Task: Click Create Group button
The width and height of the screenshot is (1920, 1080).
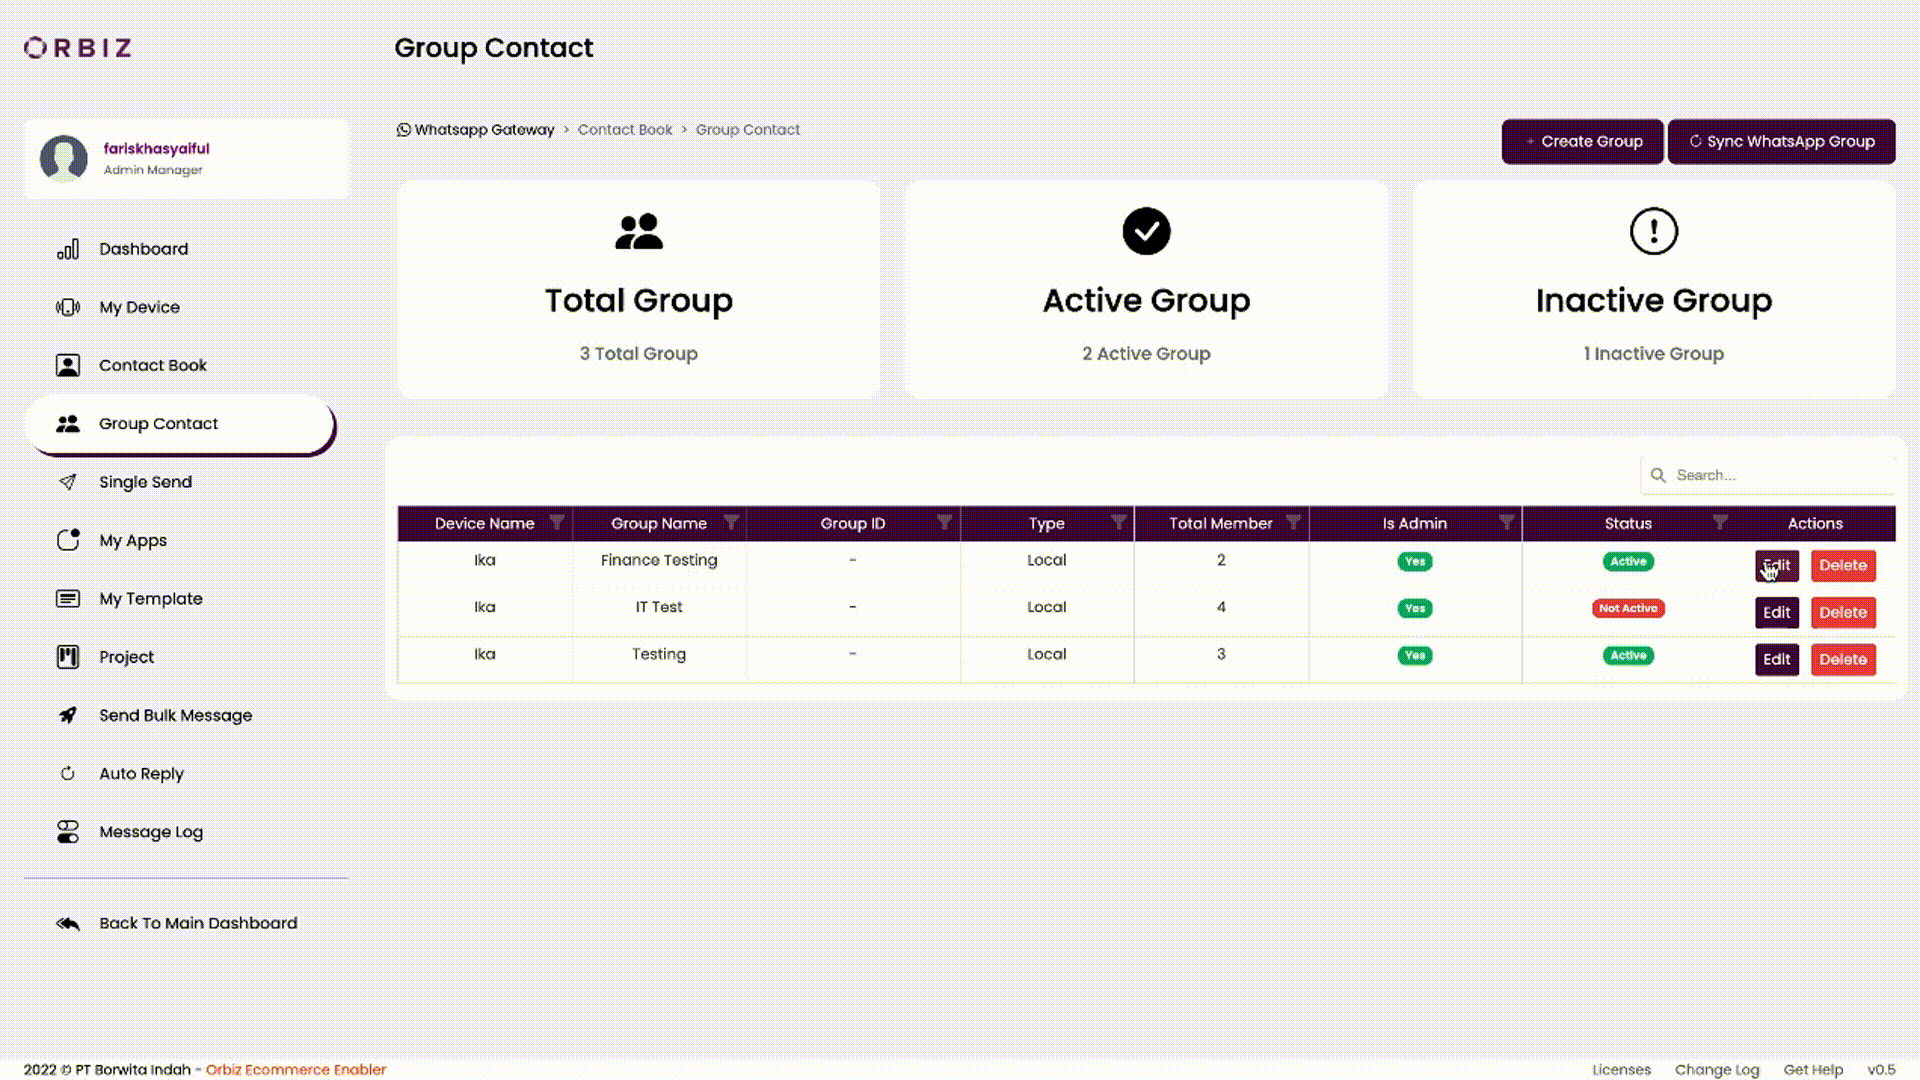Action: point(1582,141)
